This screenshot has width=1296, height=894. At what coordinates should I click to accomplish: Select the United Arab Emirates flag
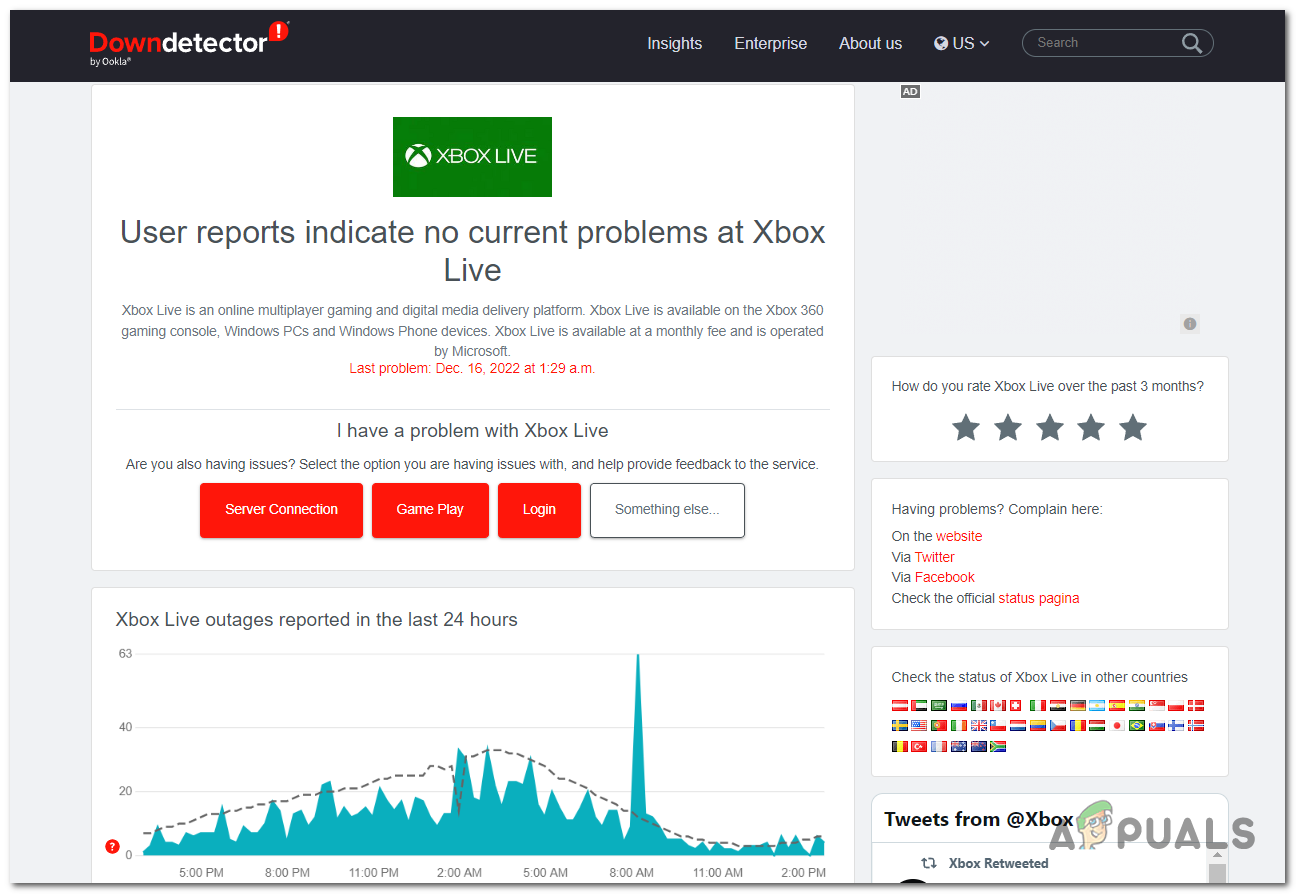click(x=919, y=705)
